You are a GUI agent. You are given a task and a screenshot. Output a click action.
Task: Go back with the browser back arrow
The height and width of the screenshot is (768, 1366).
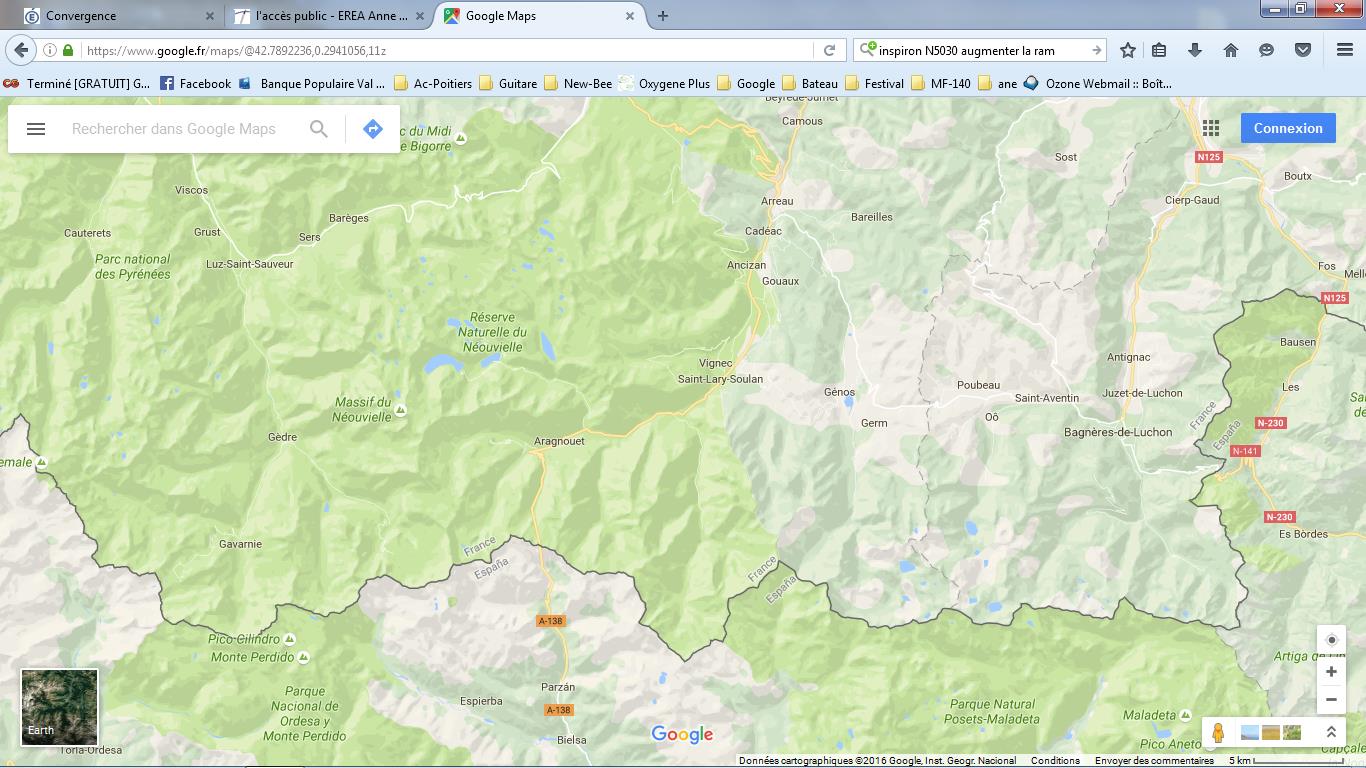(x=21, y=50)
